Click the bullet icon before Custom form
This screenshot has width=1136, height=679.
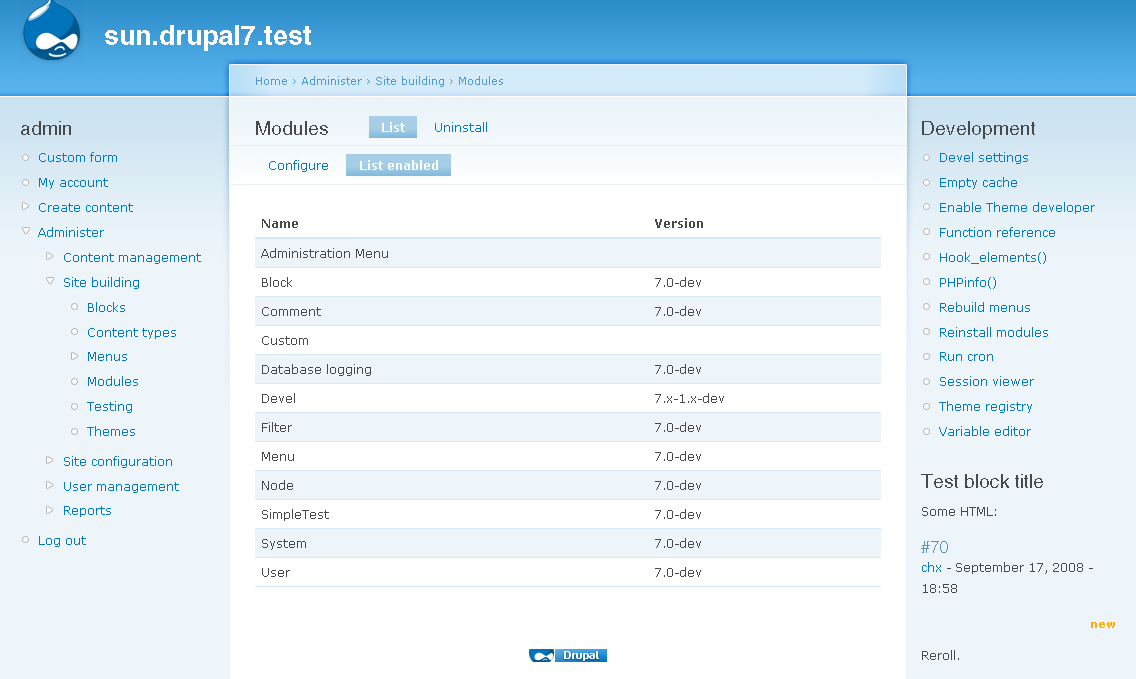coord(25,157)
